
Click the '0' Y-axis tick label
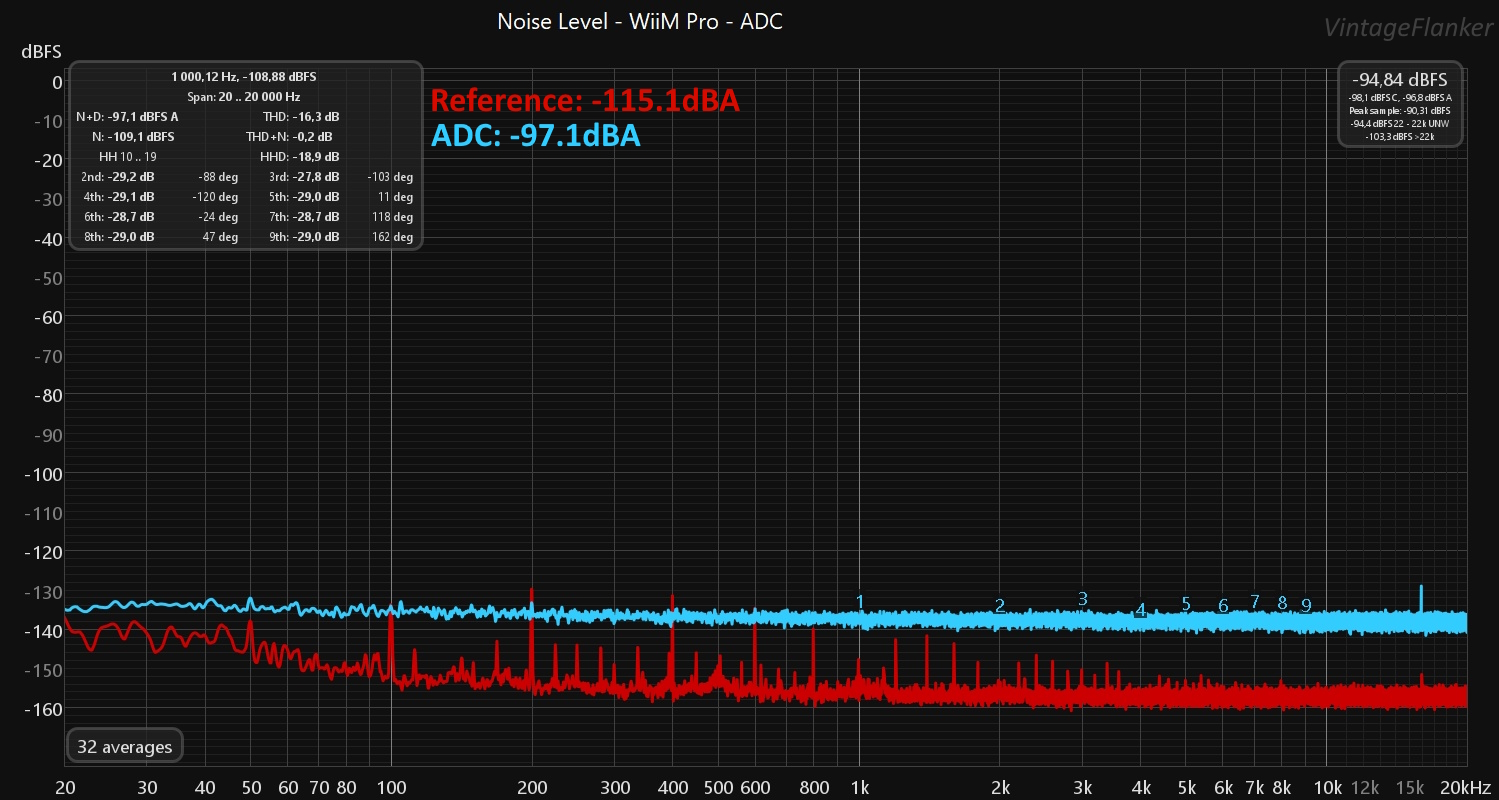pos(58,82)
